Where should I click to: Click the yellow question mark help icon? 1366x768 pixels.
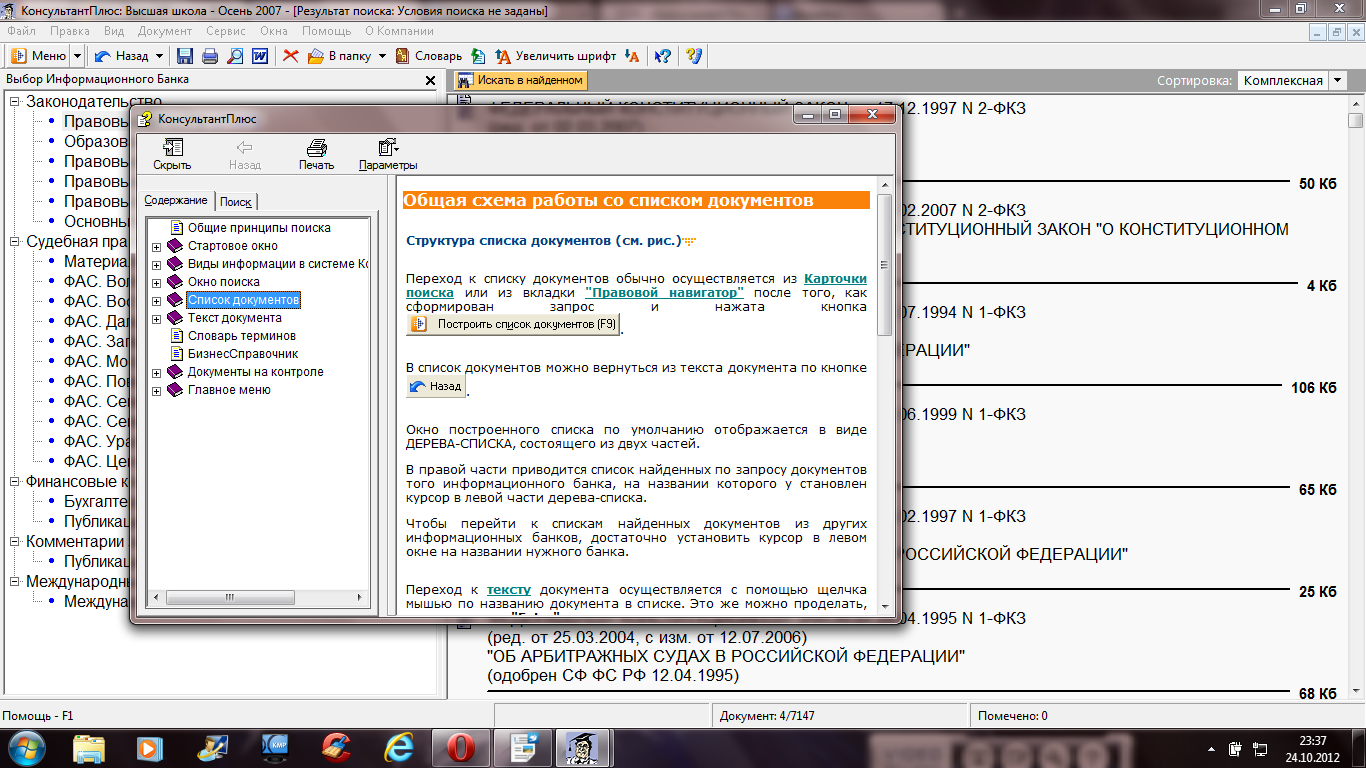[694, 56]
